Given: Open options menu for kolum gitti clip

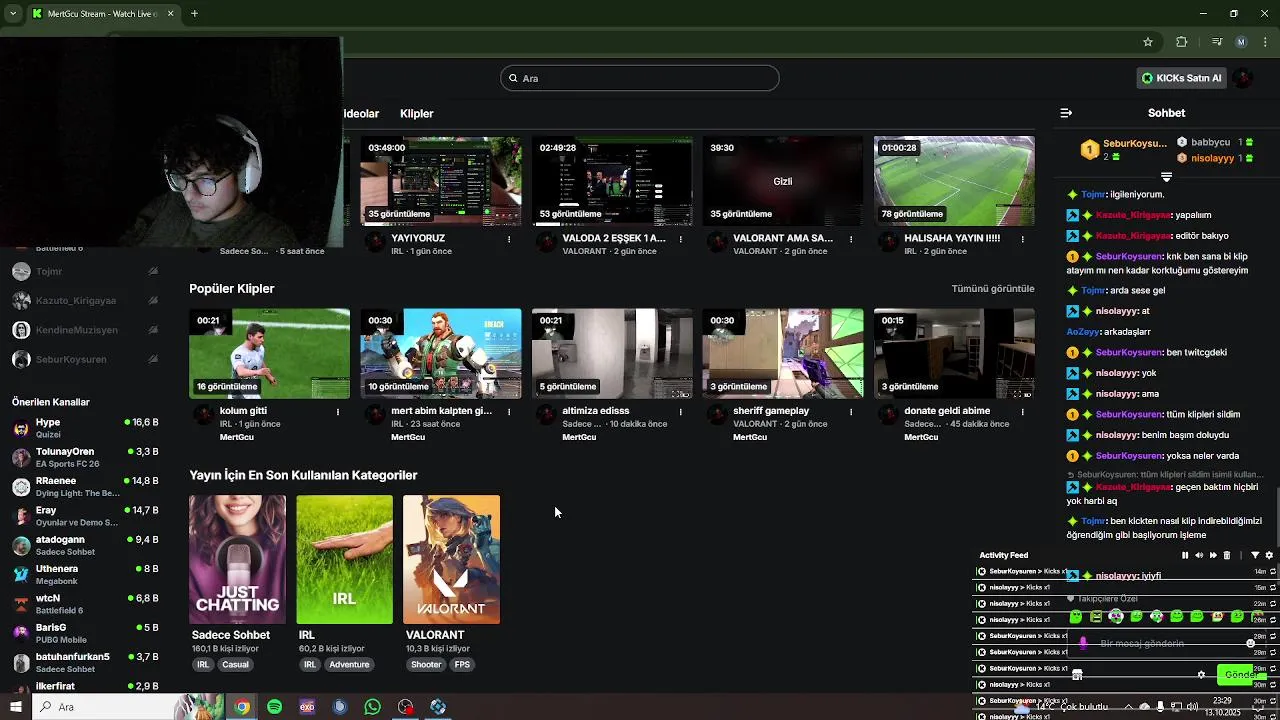Looking at the screenshot, I should pyautogui.click(x=338, y=411).
